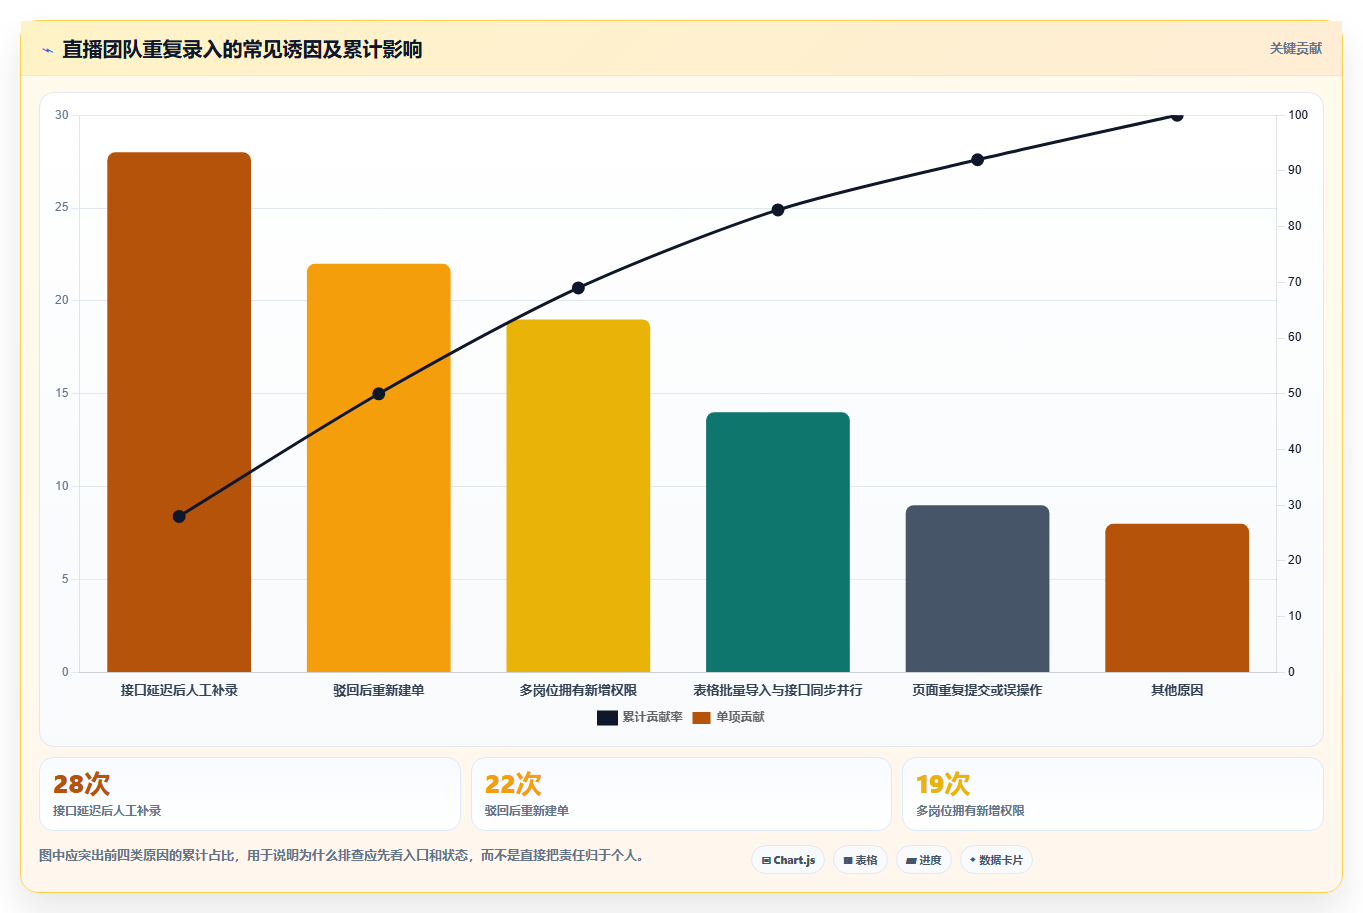The image size is (1363, 913).
Task: Click the chart title 直播团队重复录入的常见诱因及累计影响
Action: point(242,49)
